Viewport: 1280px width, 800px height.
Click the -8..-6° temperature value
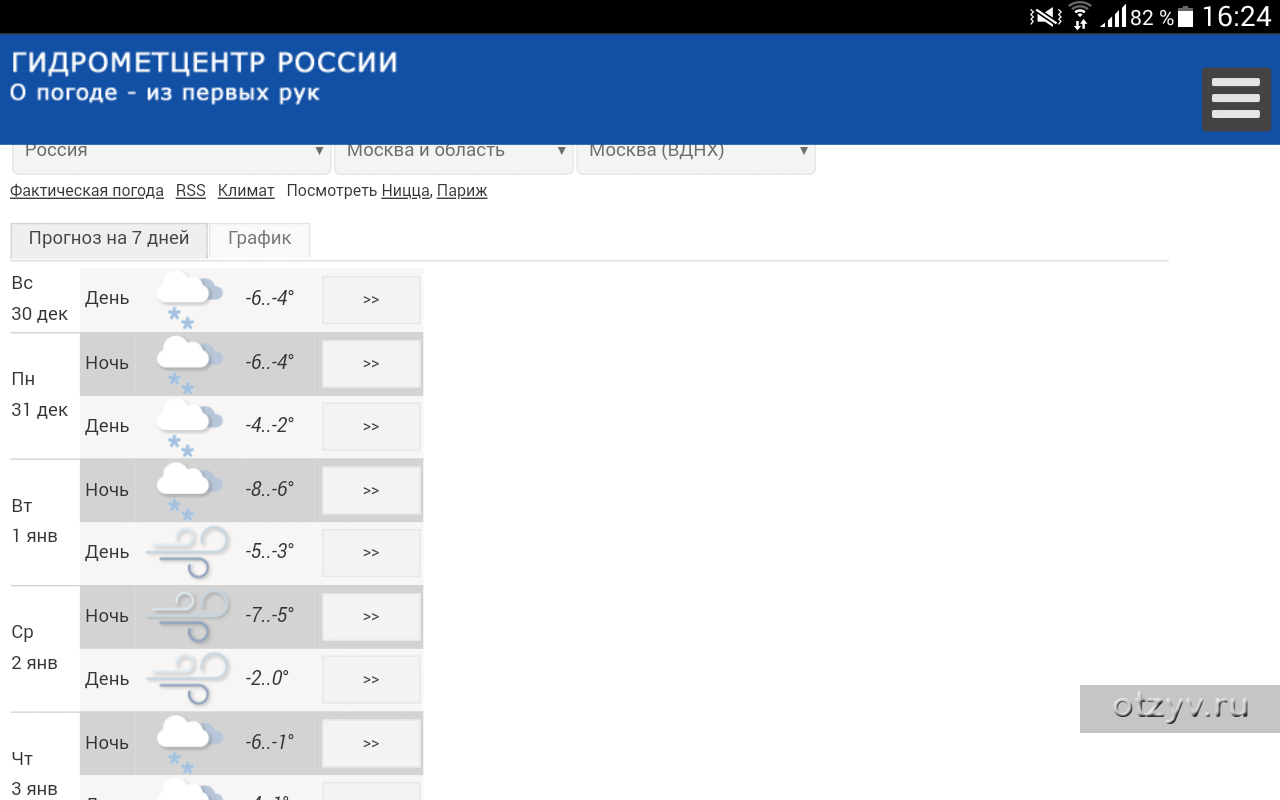click(x=270, y=490)
